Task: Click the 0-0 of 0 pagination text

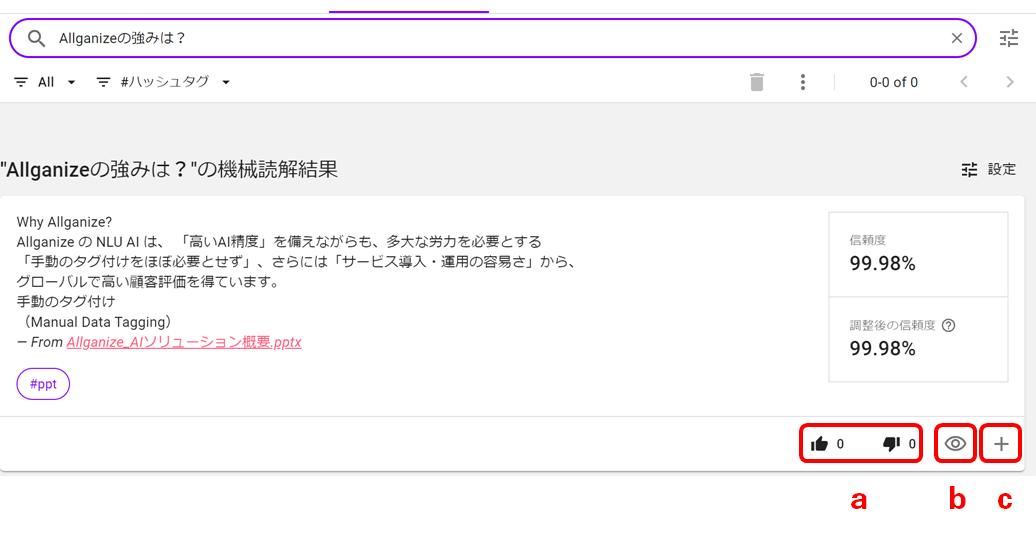Action: [893, 83]
